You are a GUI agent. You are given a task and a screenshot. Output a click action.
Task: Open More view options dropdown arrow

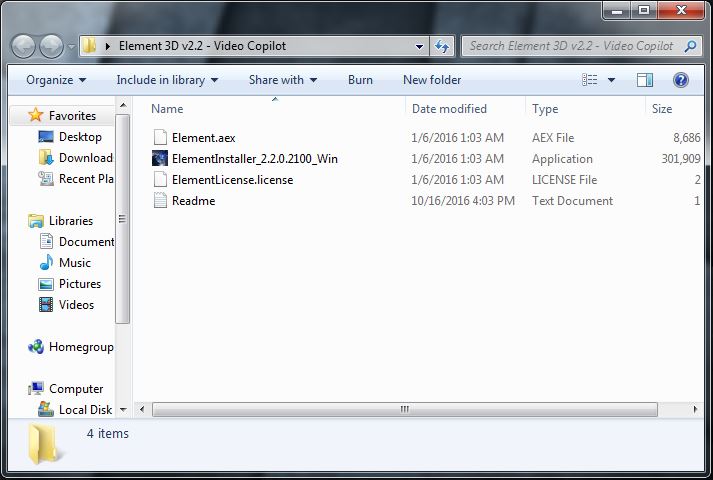[612, 80]
